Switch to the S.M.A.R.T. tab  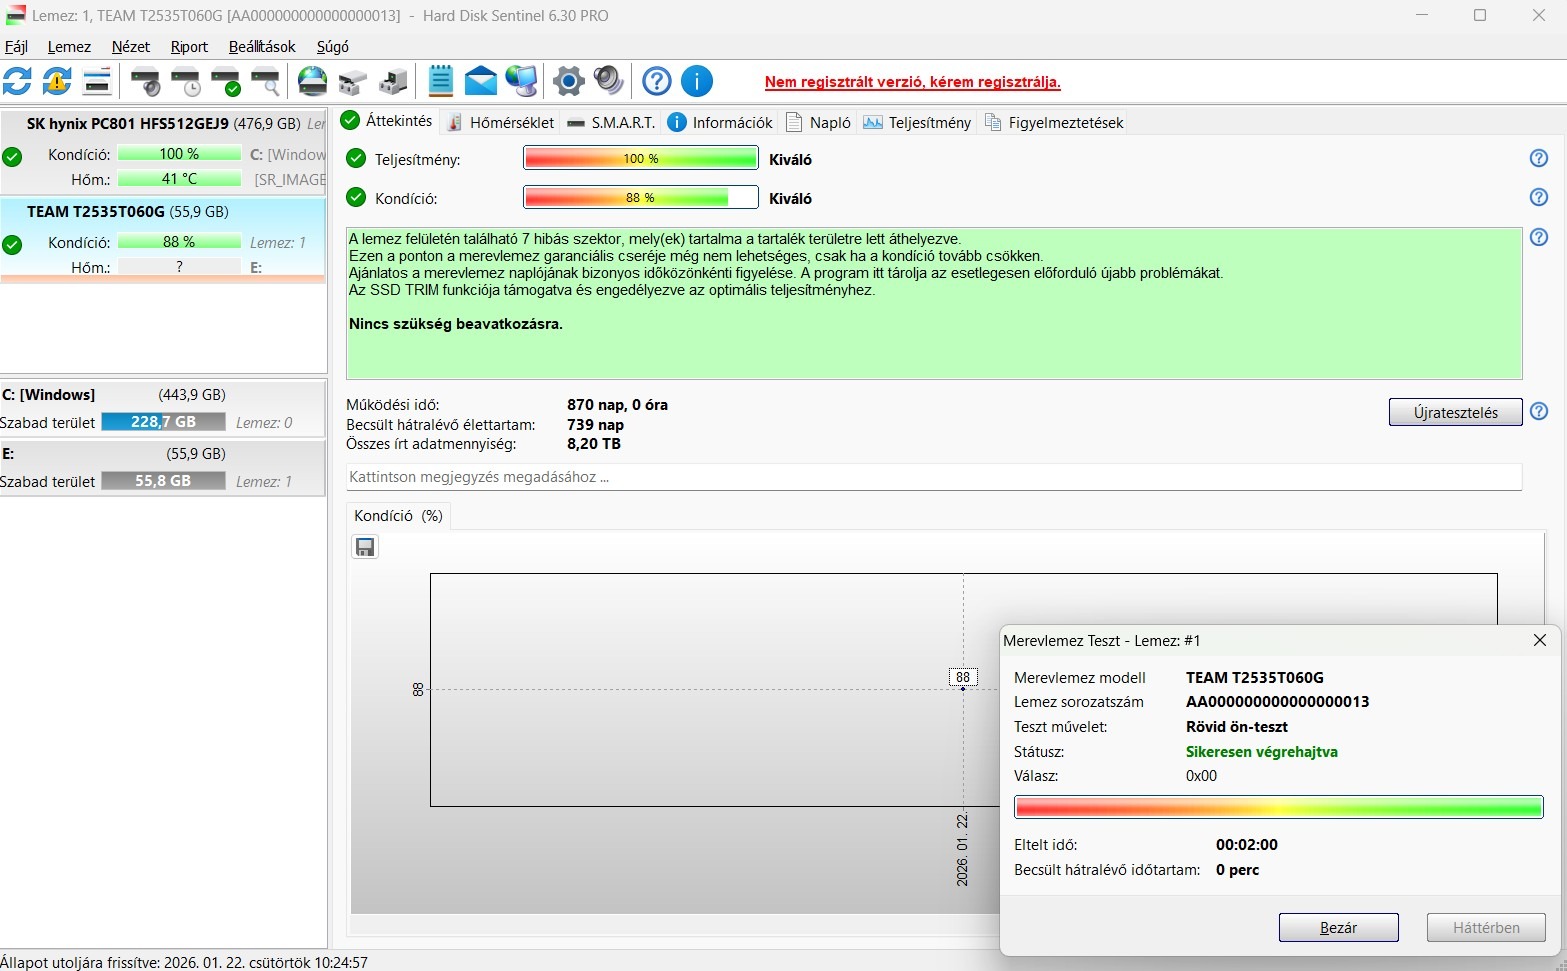[x=611, y=122]
